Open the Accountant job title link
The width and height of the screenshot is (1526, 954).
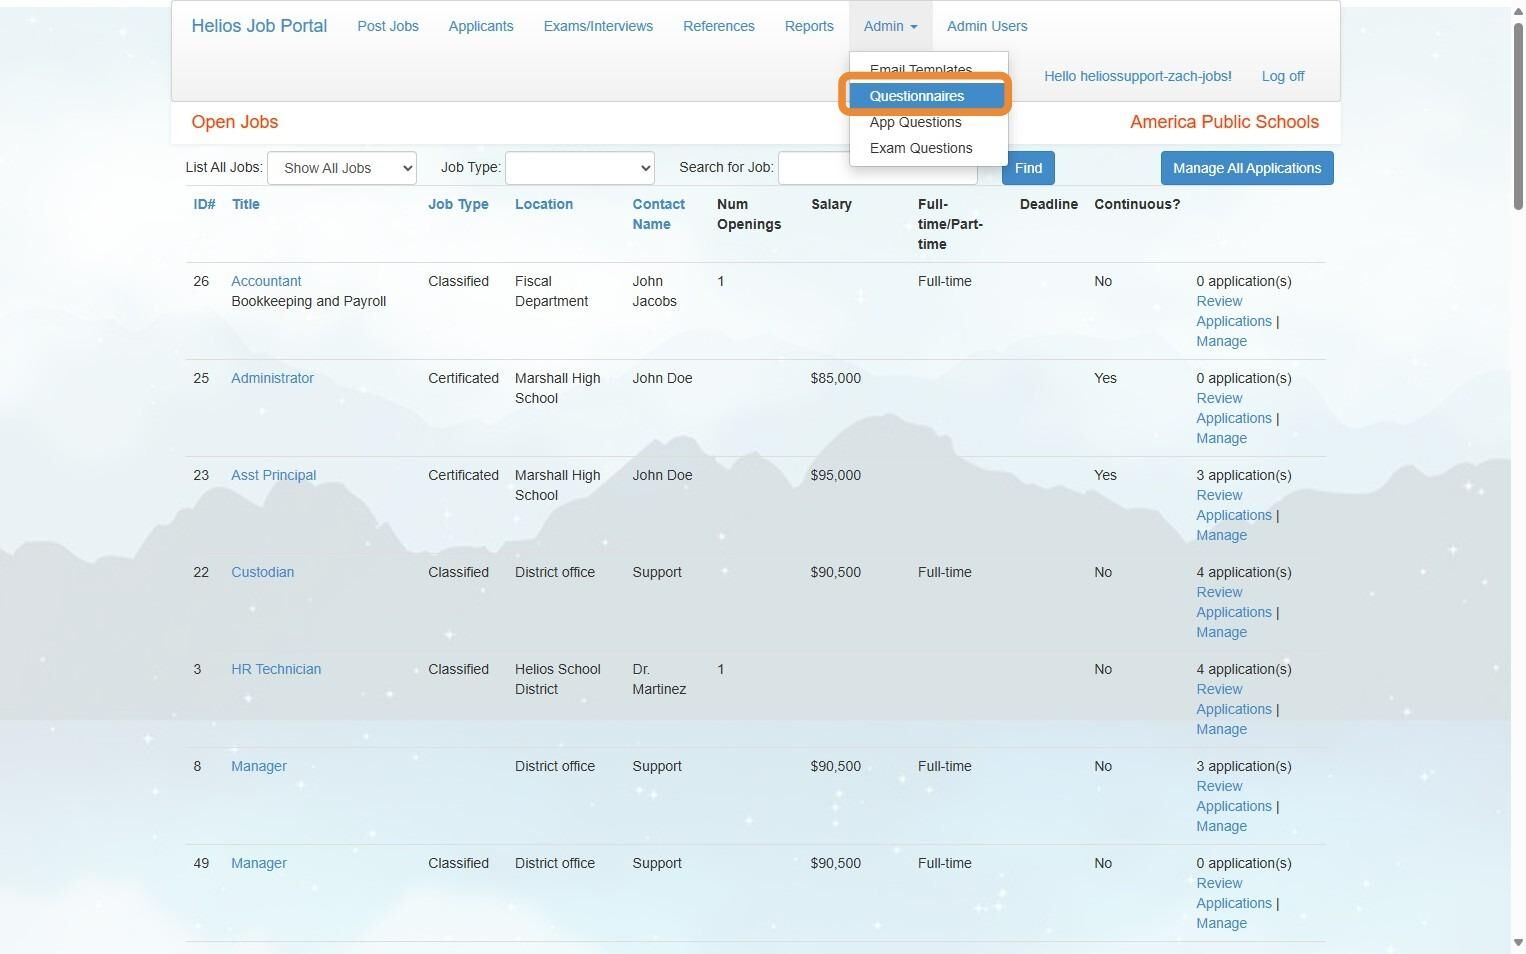point(266,281)
